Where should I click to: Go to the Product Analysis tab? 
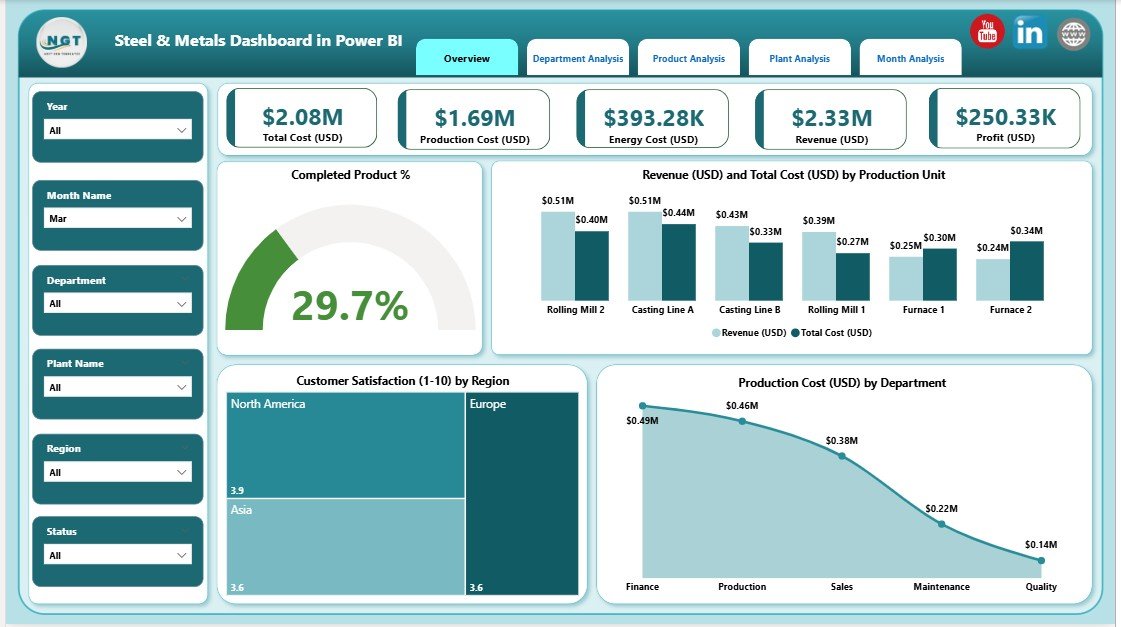[x=689, y=58]
